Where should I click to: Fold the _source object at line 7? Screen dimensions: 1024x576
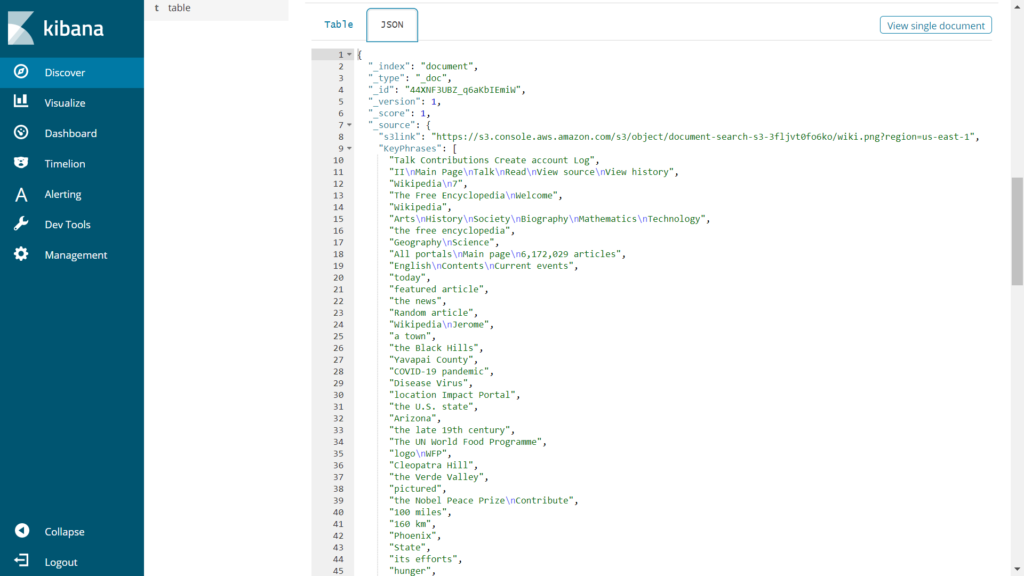349,125
